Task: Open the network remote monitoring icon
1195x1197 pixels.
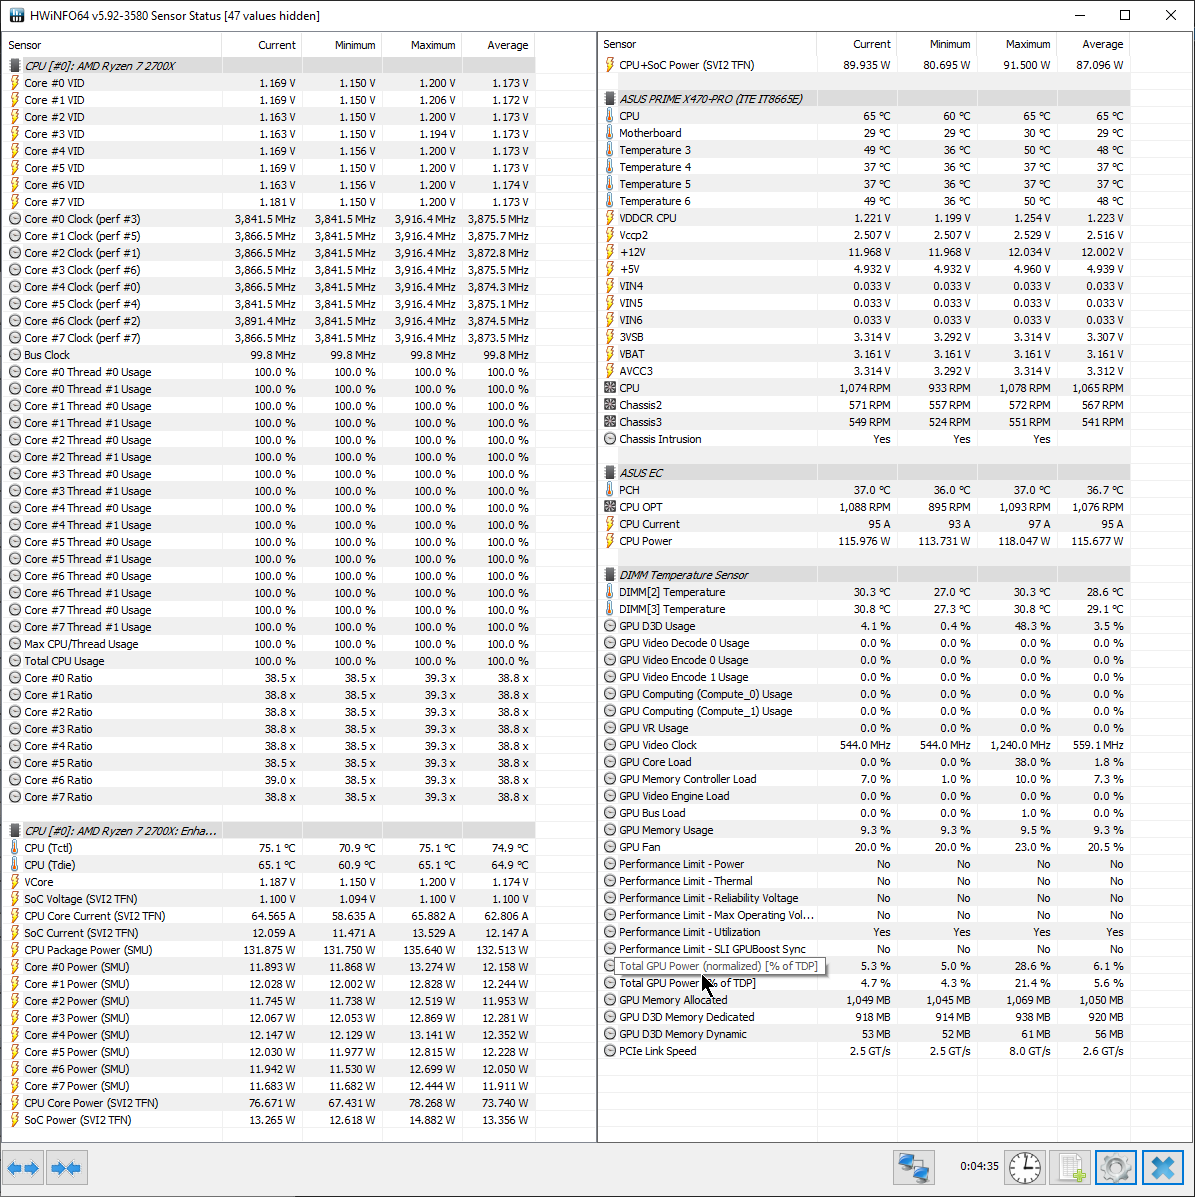Action: 914,1167
